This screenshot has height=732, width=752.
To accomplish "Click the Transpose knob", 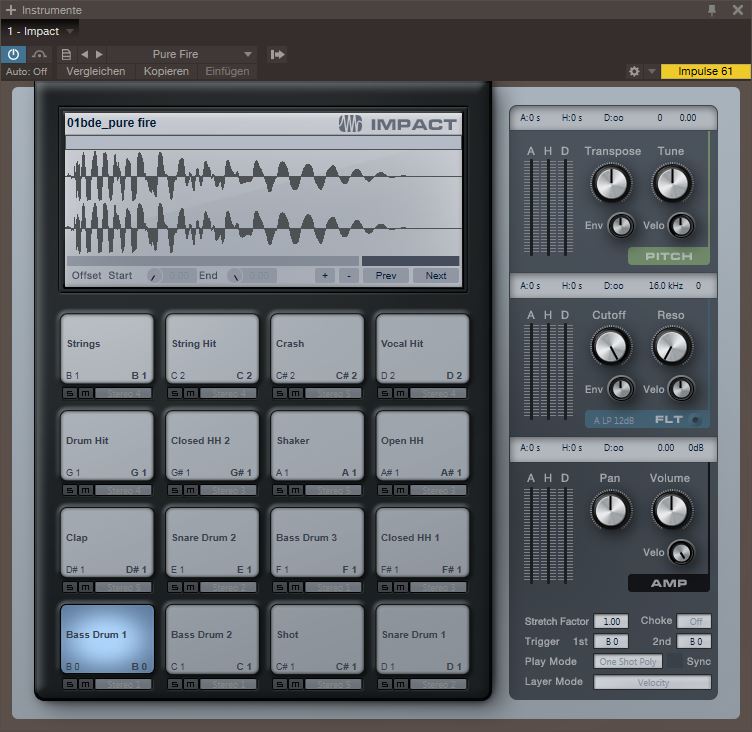I will click(x=611, y=183).
